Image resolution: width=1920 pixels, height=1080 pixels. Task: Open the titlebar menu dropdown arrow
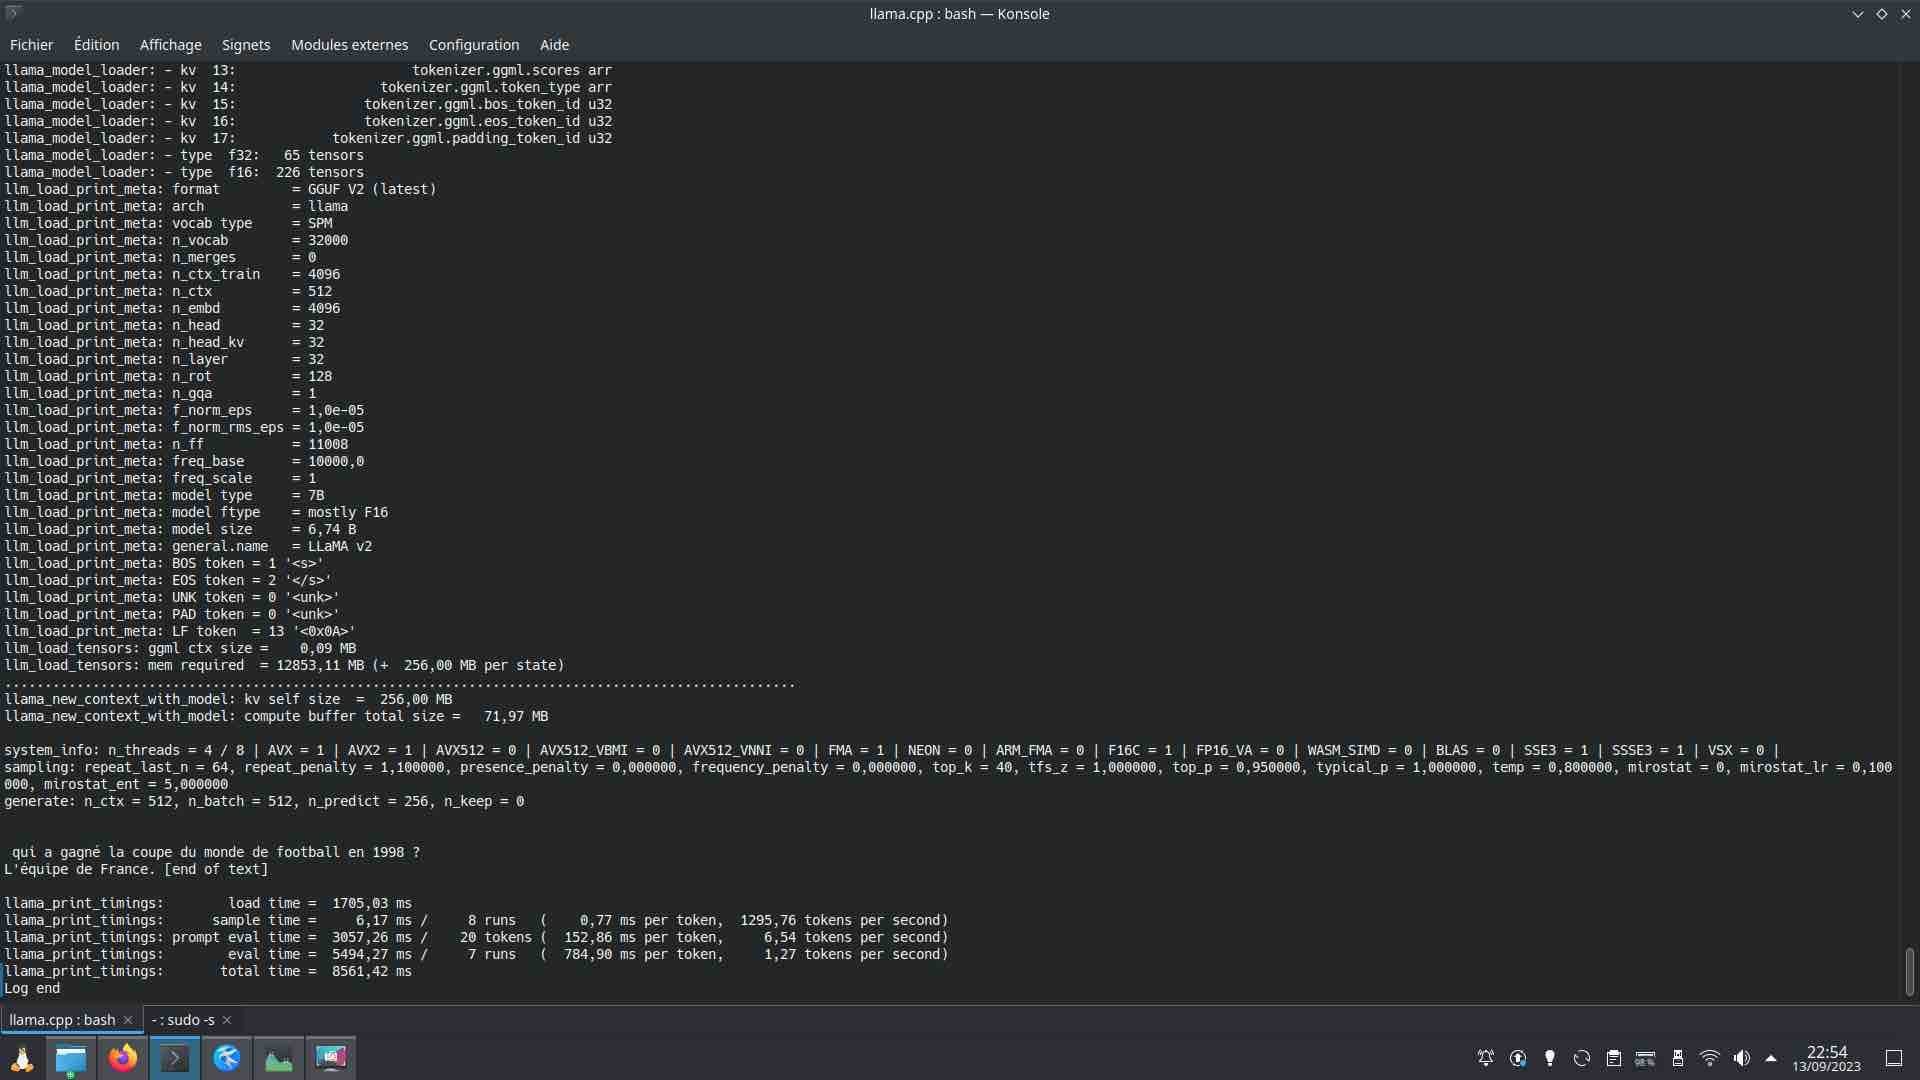tap(1857, 13)
